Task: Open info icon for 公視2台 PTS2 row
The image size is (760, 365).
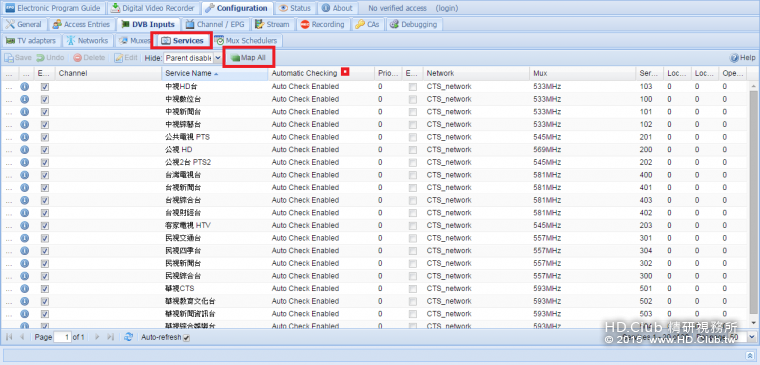Action: pos(24,162)
